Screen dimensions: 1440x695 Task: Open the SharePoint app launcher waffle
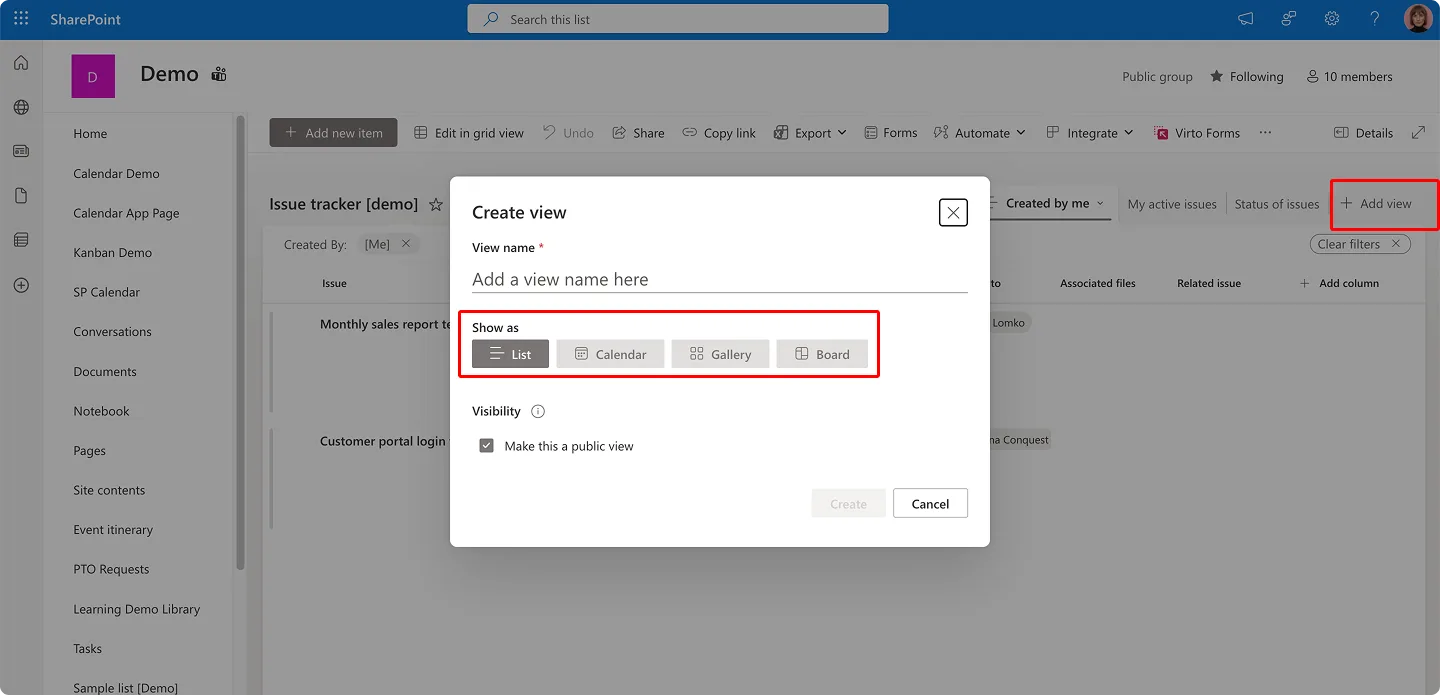pos(20,17)
